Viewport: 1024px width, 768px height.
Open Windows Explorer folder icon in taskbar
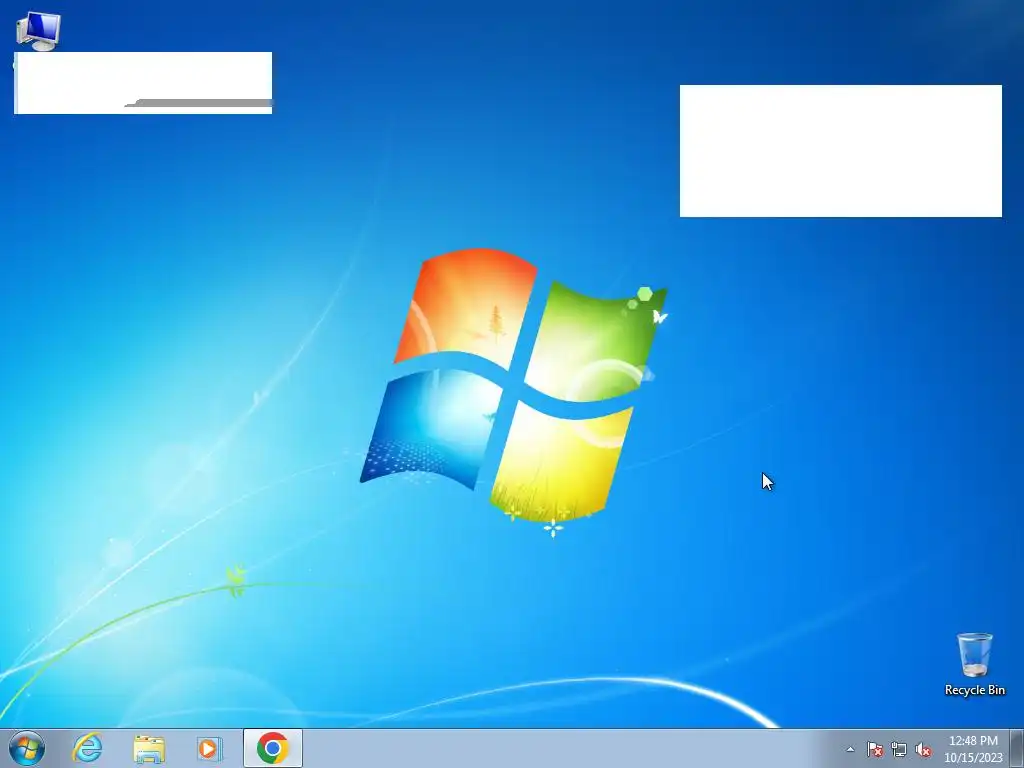[x=149, y=748]
